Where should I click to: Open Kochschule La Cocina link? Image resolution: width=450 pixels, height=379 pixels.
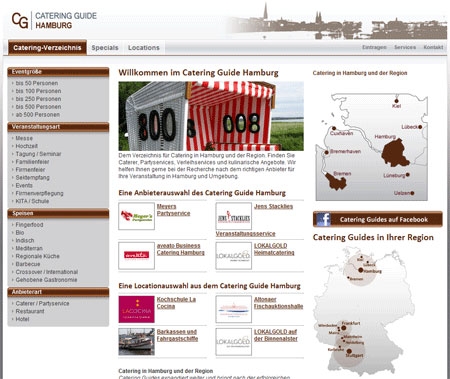[176, 303]
